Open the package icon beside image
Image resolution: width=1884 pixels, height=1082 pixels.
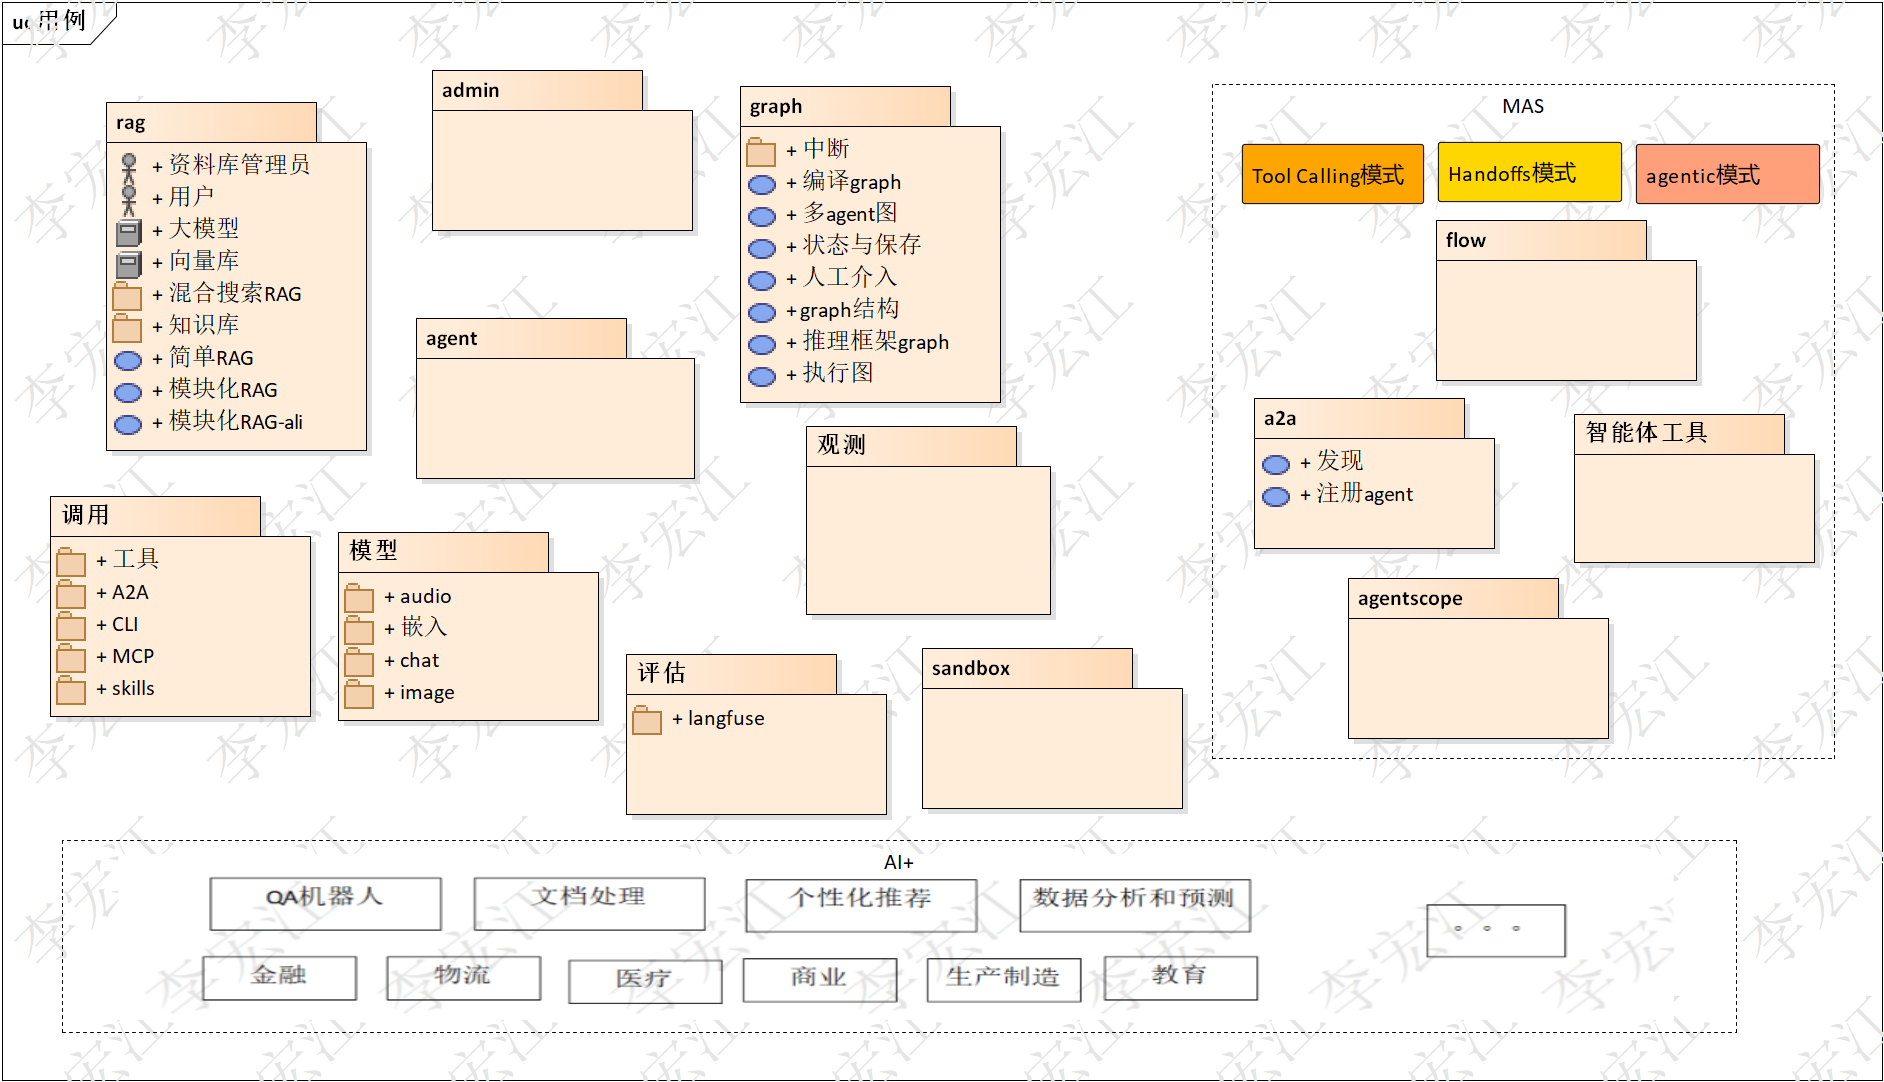pos(359,694)
